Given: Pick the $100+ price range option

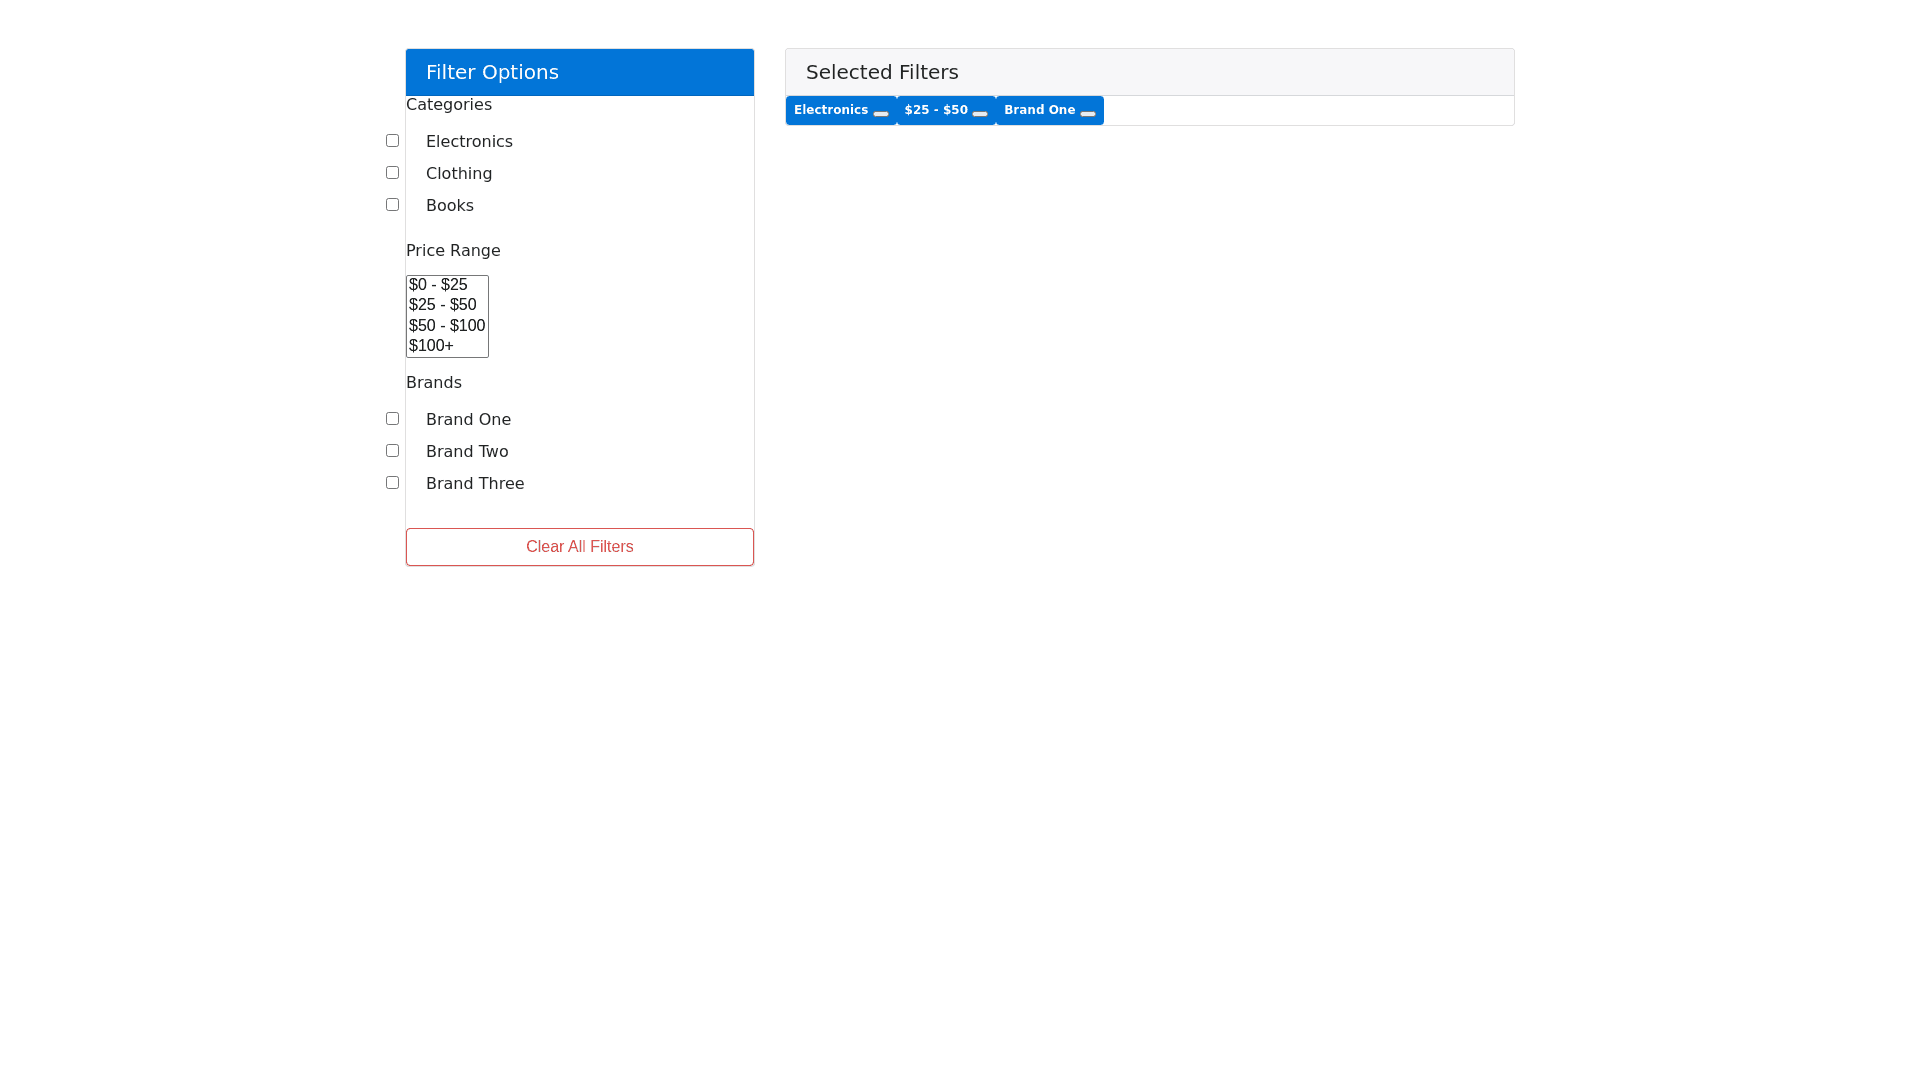Looking at the screenshot, I should (431, 346).
